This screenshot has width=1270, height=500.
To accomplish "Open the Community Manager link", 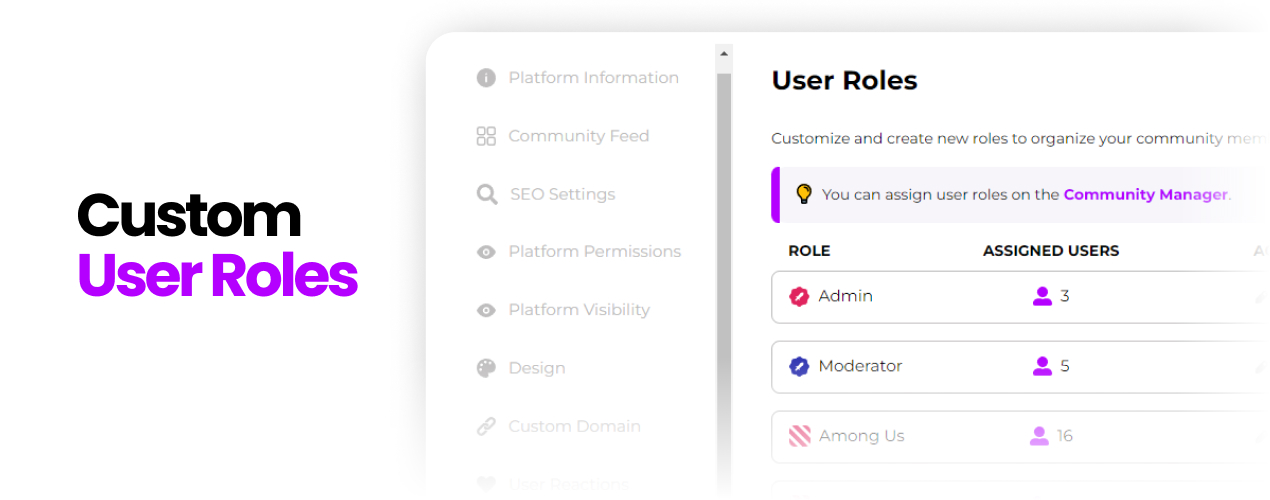I will (x=1145, y=195).
